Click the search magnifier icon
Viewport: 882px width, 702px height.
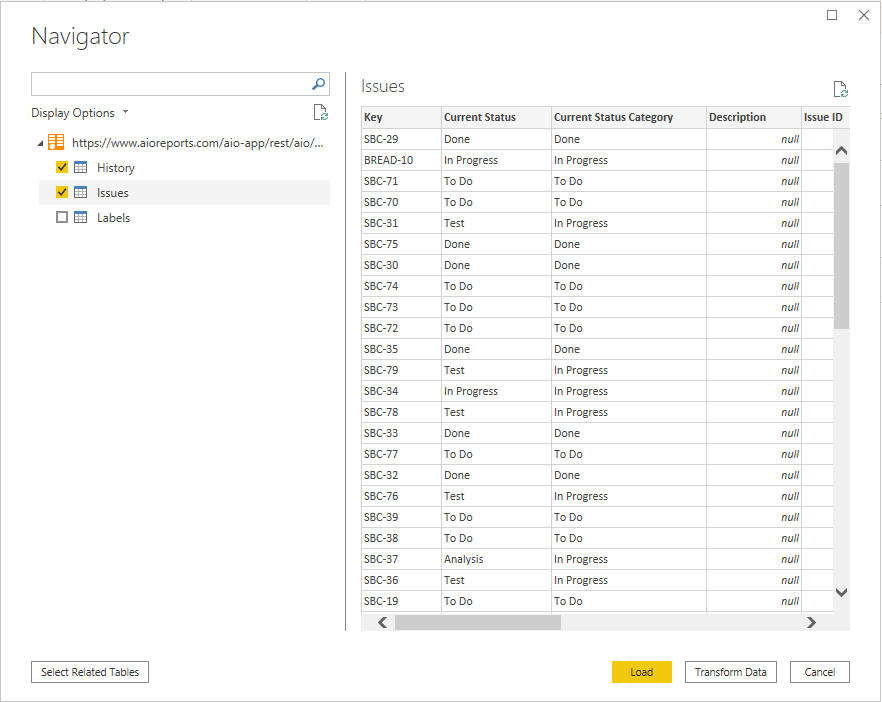click(x=317, y=84)
